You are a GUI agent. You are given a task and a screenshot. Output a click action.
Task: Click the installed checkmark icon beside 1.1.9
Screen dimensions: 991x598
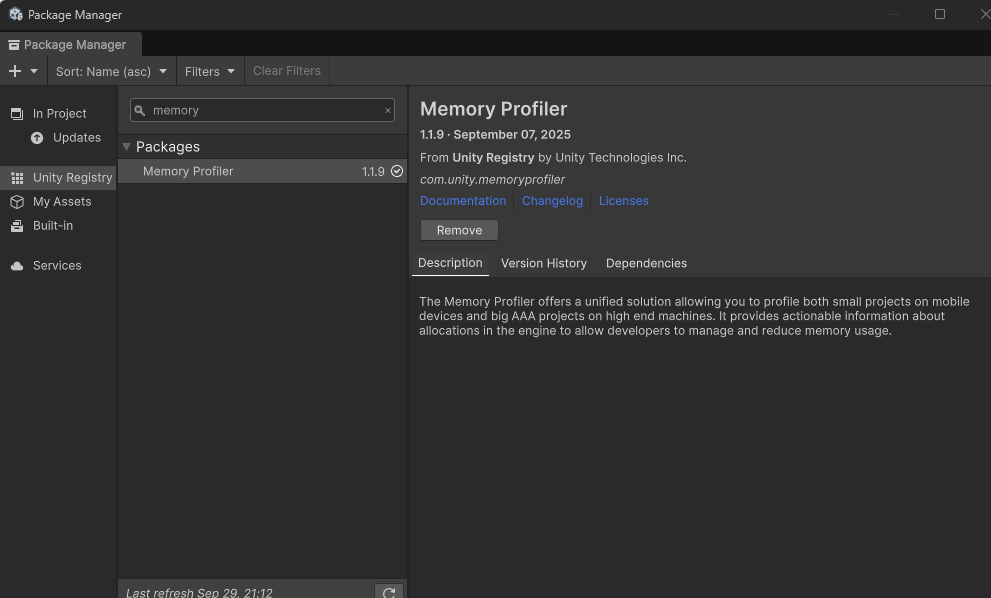397,171
